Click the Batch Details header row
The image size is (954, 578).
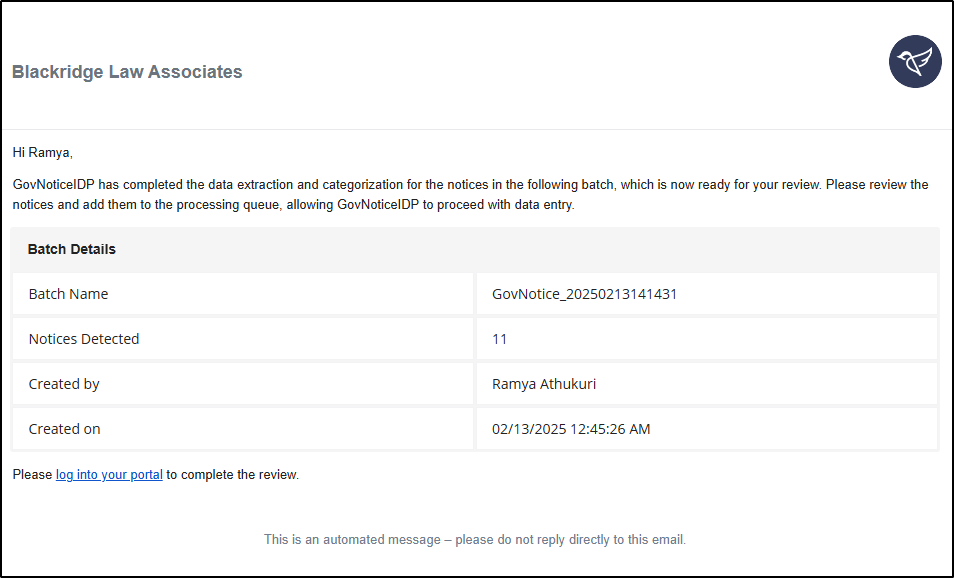[x=474, y=249]
